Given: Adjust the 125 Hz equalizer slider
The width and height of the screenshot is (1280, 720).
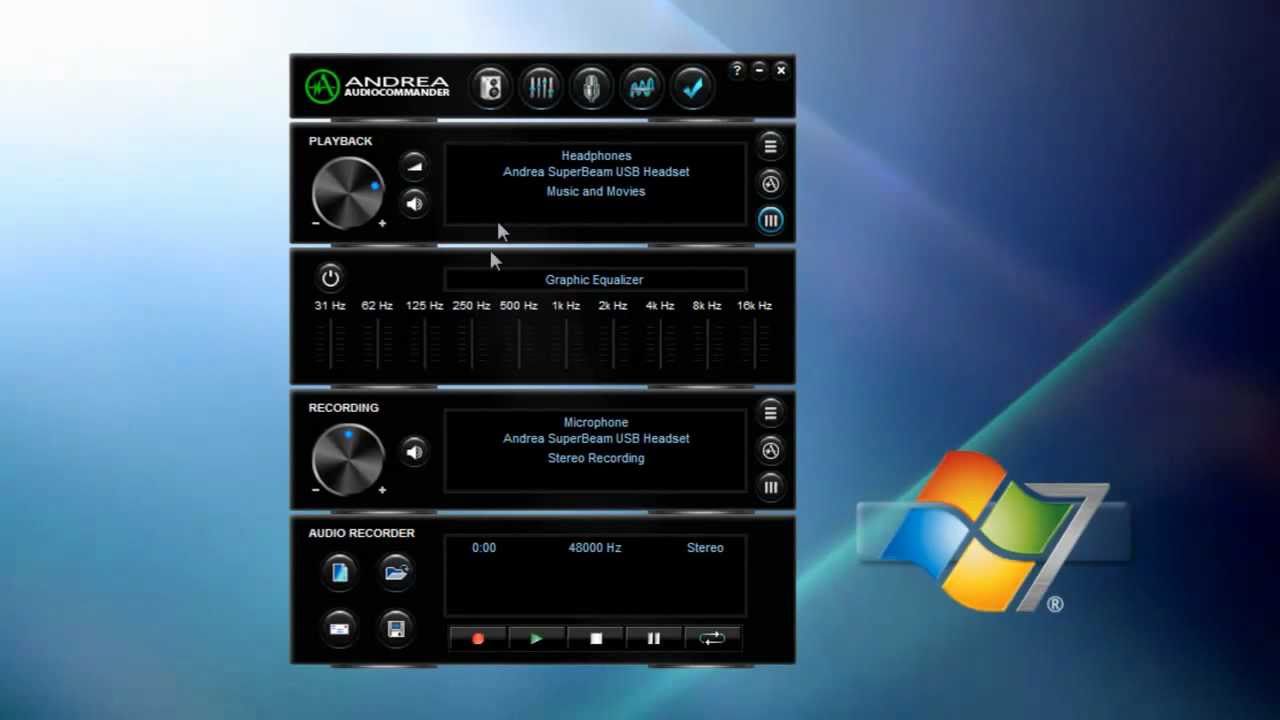Looking at the screenshot, I should click(424, 344).
